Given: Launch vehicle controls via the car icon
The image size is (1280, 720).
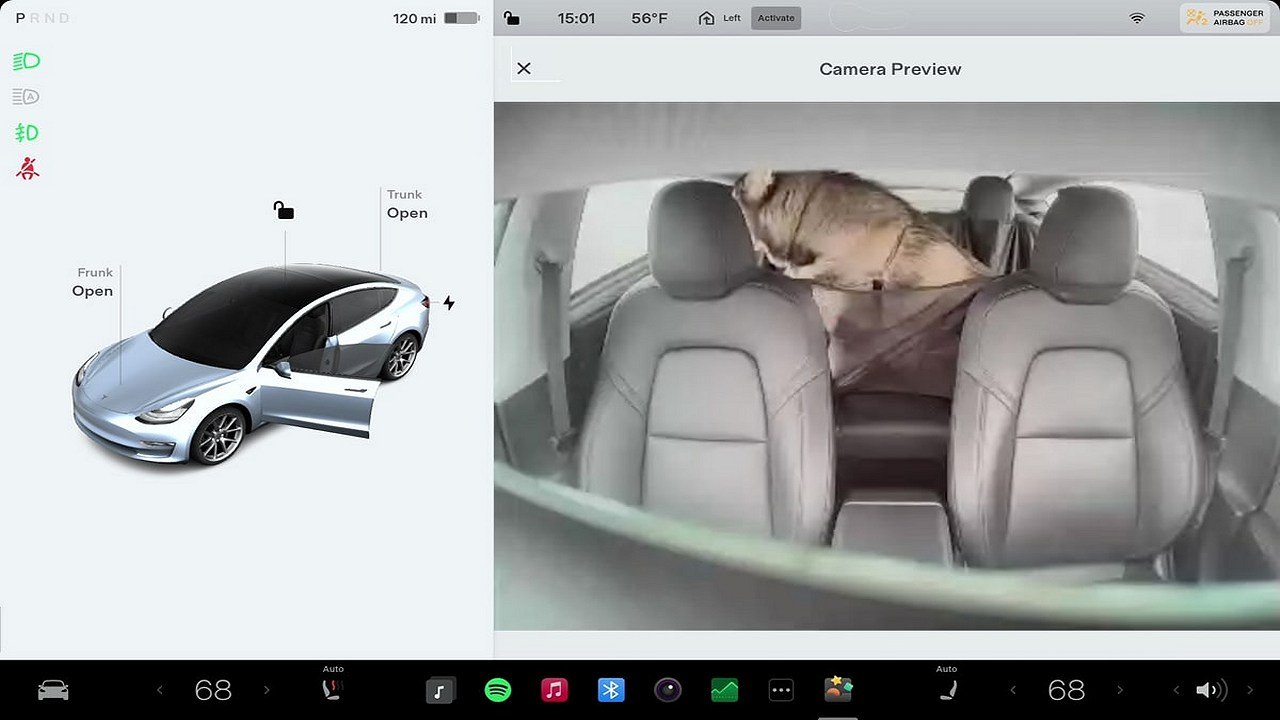Looking at the screenshot, I should click(x=53, y=689).
